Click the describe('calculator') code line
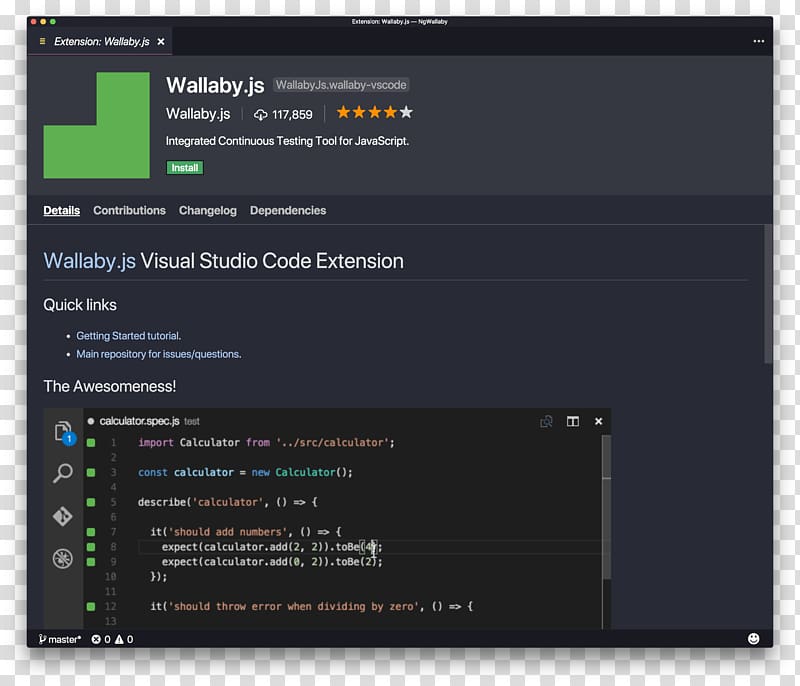 coord(228,502)
